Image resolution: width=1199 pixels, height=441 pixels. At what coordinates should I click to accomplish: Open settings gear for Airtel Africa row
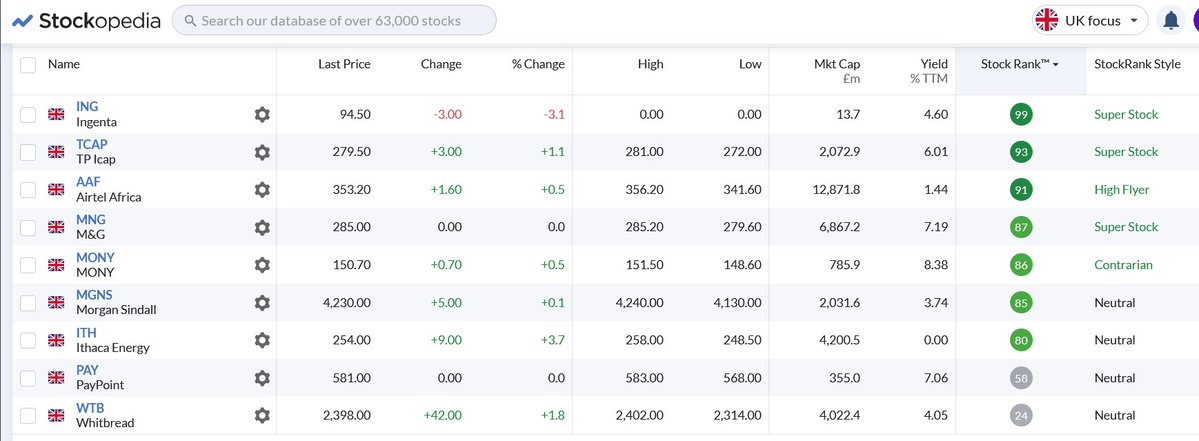coord(262,190)
